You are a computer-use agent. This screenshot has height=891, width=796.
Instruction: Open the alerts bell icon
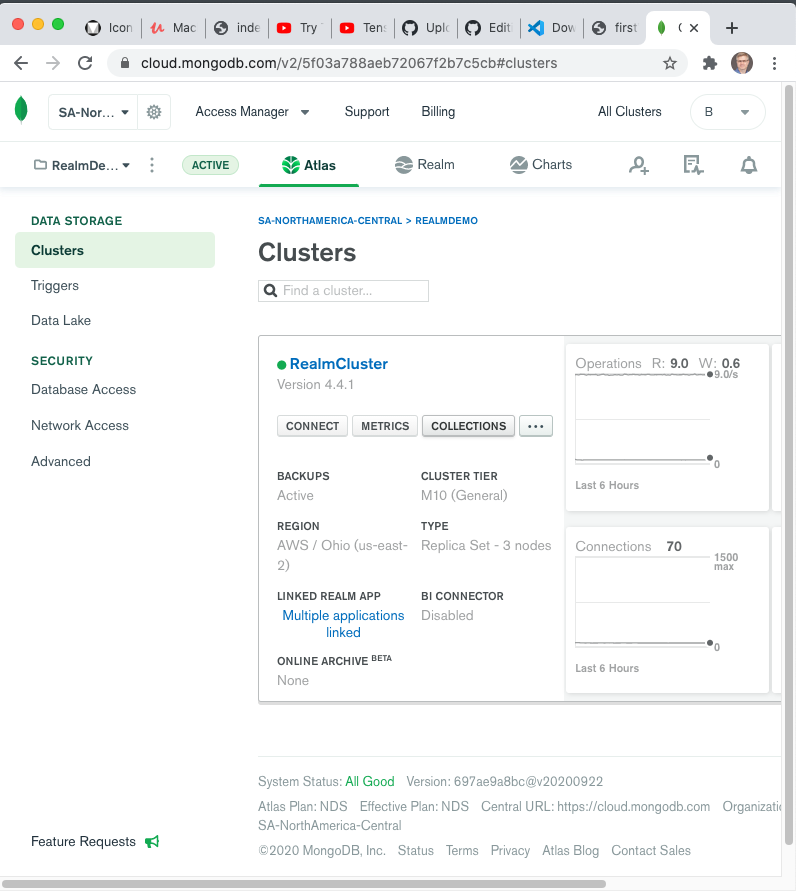749,165
